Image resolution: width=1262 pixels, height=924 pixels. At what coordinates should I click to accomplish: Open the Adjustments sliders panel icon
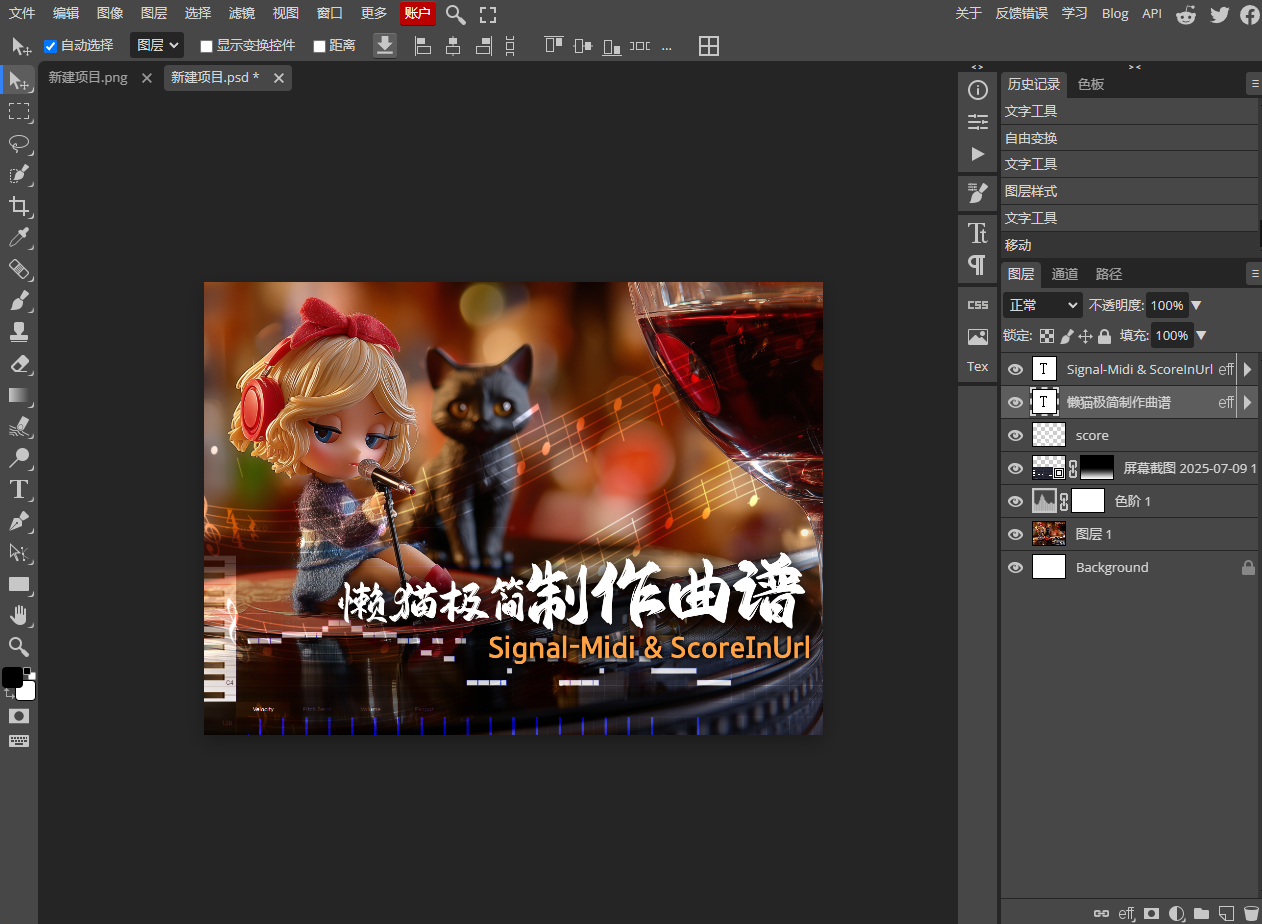tap(978, 122)
